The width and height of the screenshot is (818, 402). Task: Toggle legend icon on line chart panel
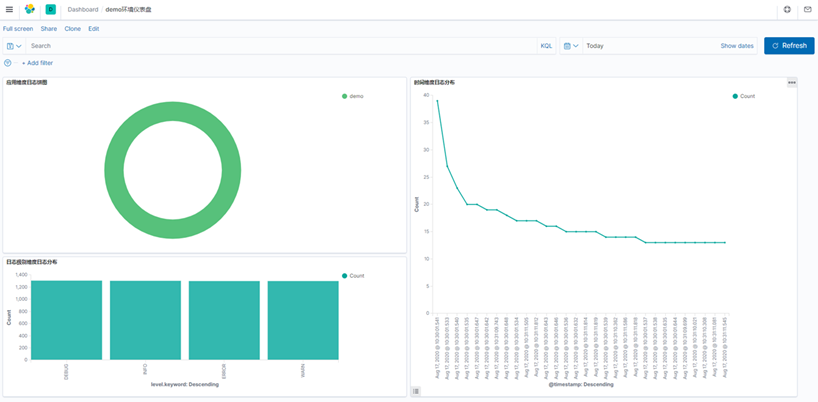coord(416,391)
